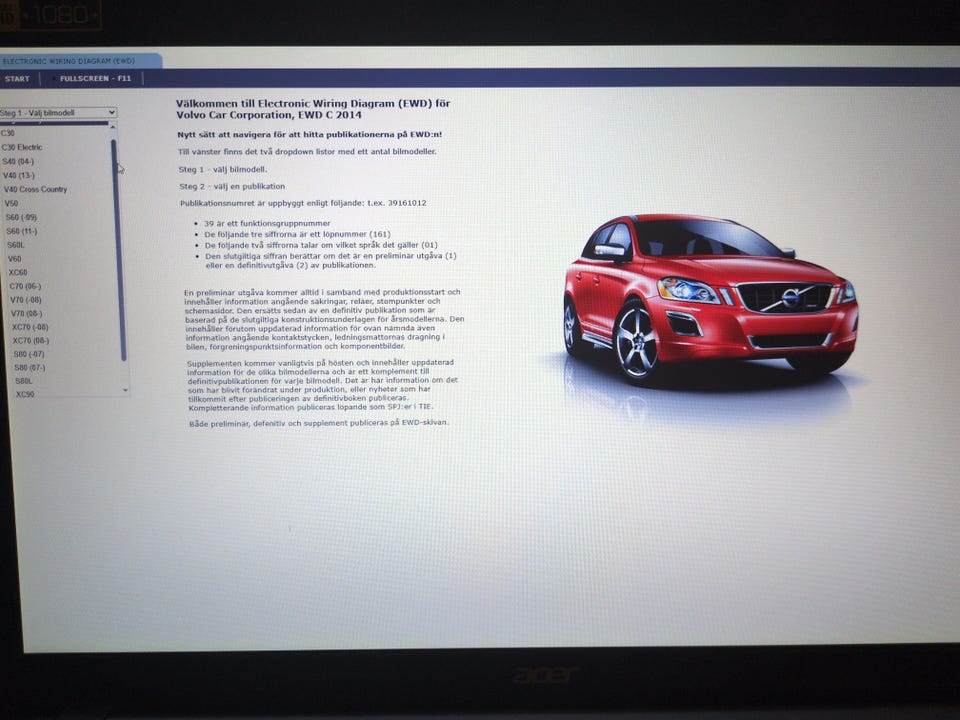Click the red Volvo XC60 image
The width and height of the screenshot is (960, 720).
[710, 300]
